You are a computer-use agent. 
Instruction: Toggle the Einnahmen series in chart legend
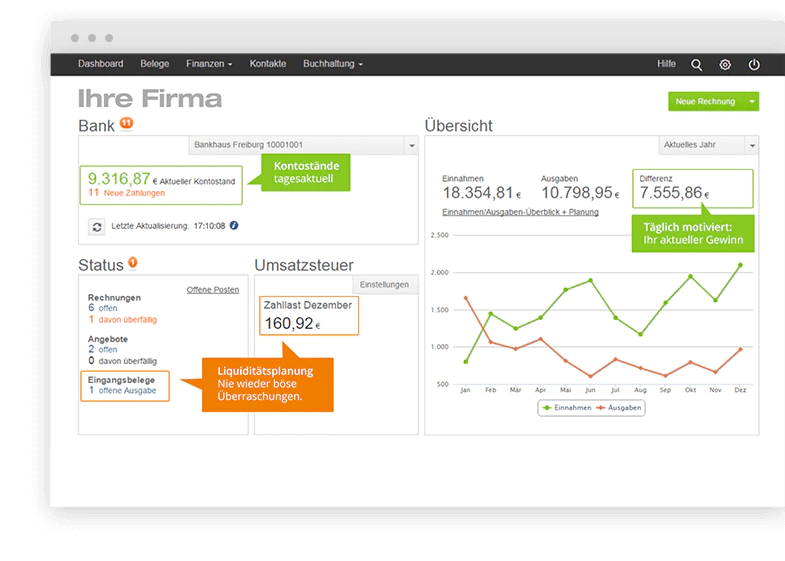pyautogui.click(x=567, y=408)
